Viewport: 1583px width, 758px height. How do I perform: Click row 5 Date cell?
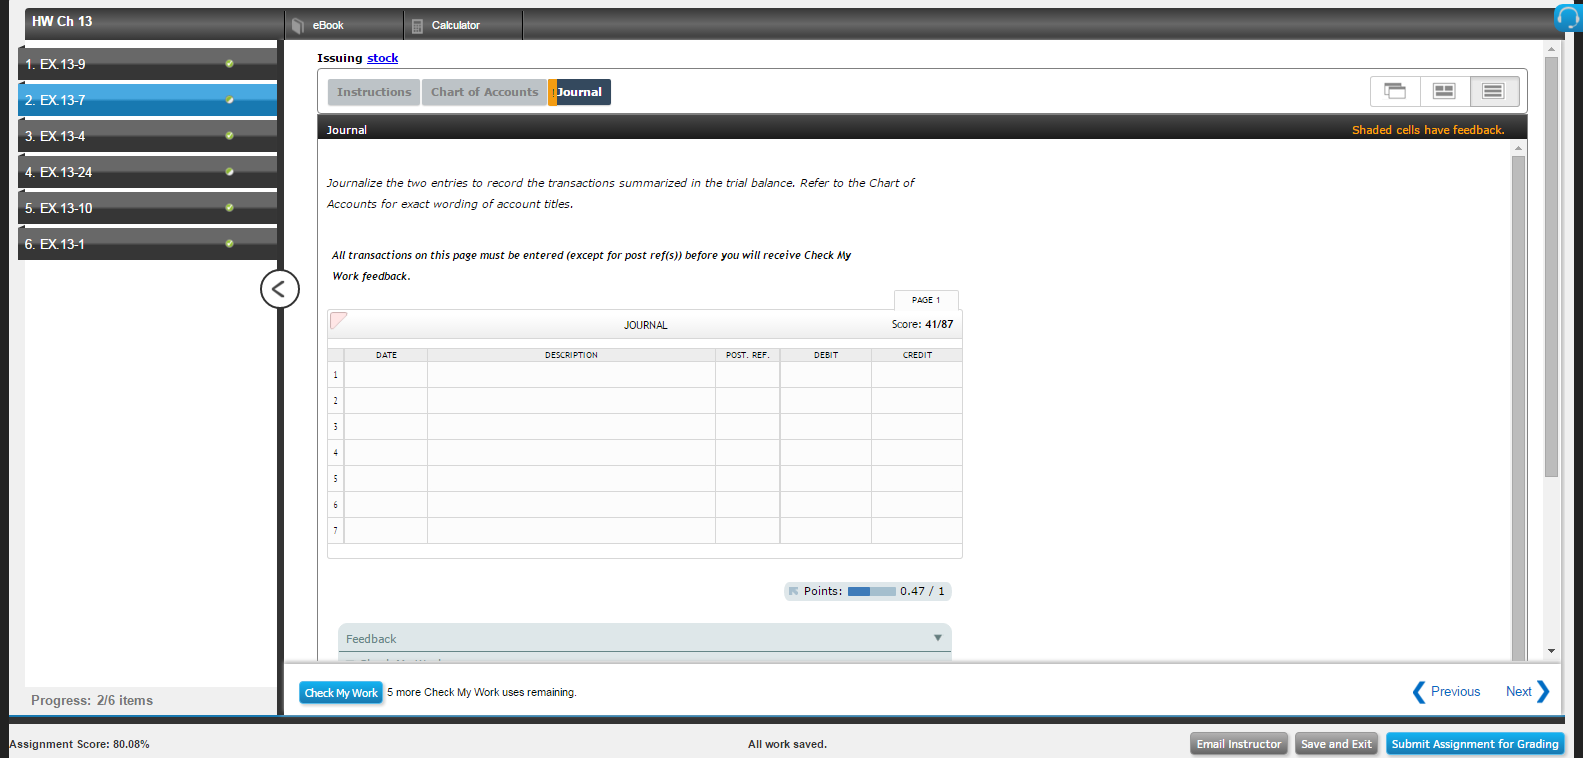tap(386, 479)
